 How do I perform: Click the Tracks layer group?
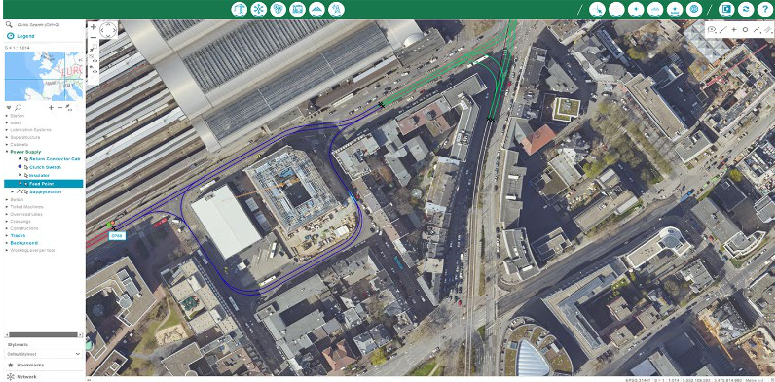pyautogui.click(x=18, y=236)
